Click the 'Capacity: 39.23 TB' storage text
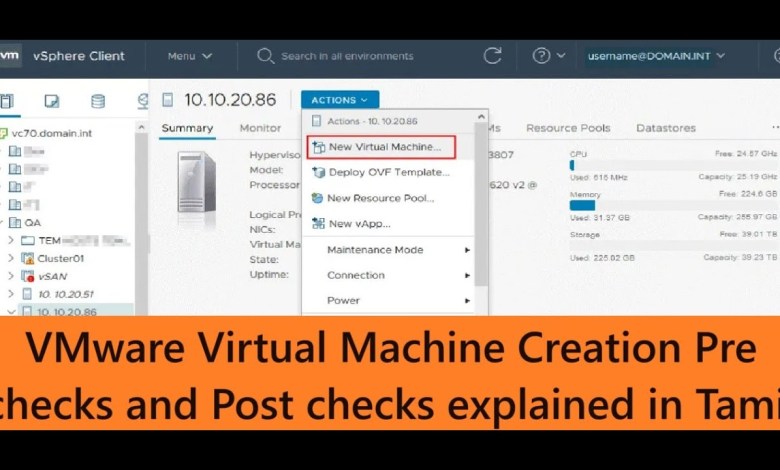This screenshot has height=470, width=780. (x=740, y=258)
